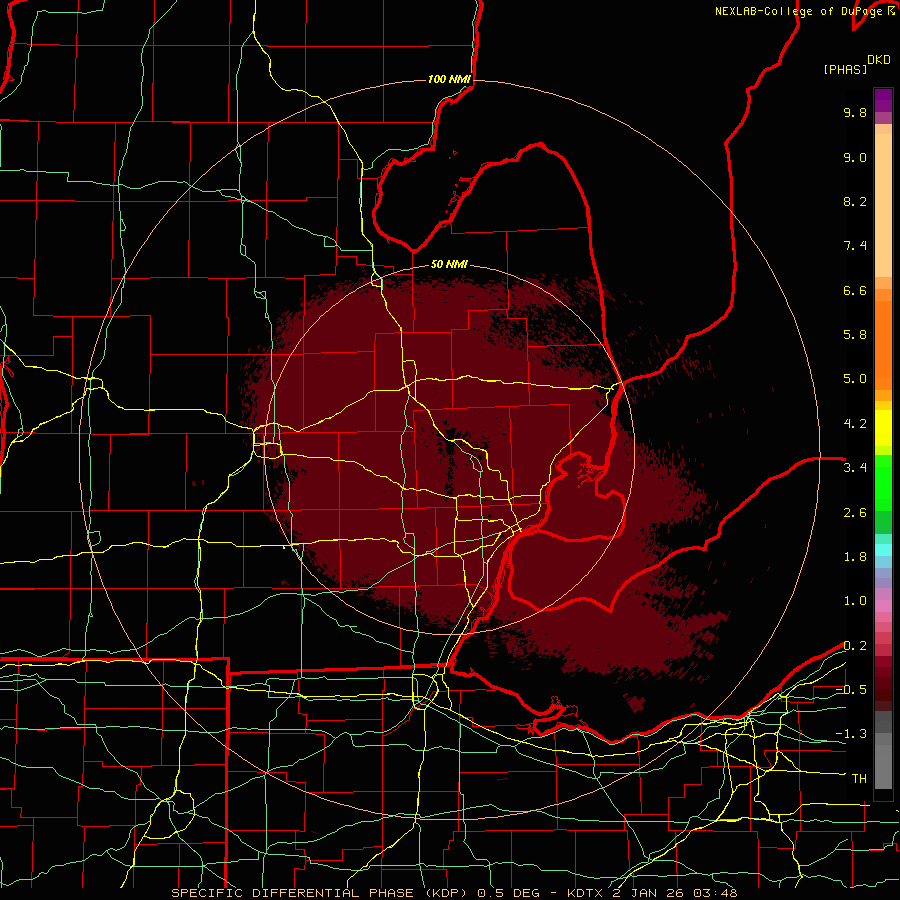Click the 1.0 scale value
Image resolution: width=900 pixels, height=900 pixels.
855,601
